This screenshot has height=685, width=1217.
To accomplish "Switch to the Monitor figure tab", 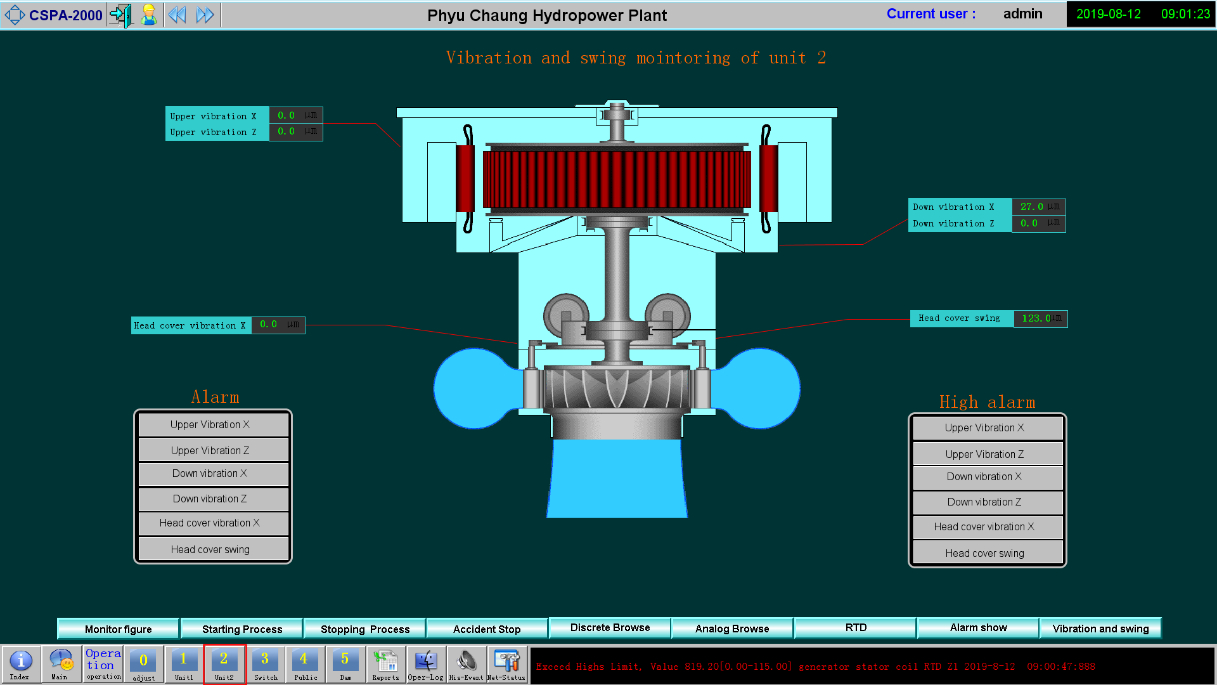I will coord(118,629).
